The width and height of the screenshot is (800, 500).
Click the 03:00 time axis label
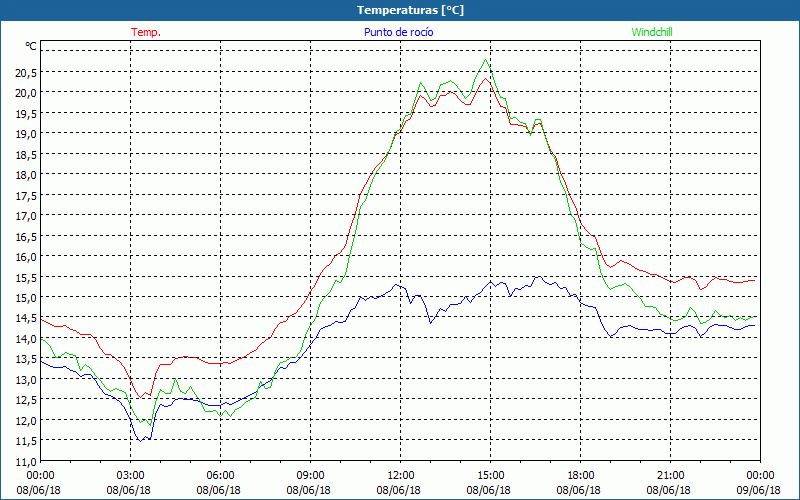(x=131, y=476)
